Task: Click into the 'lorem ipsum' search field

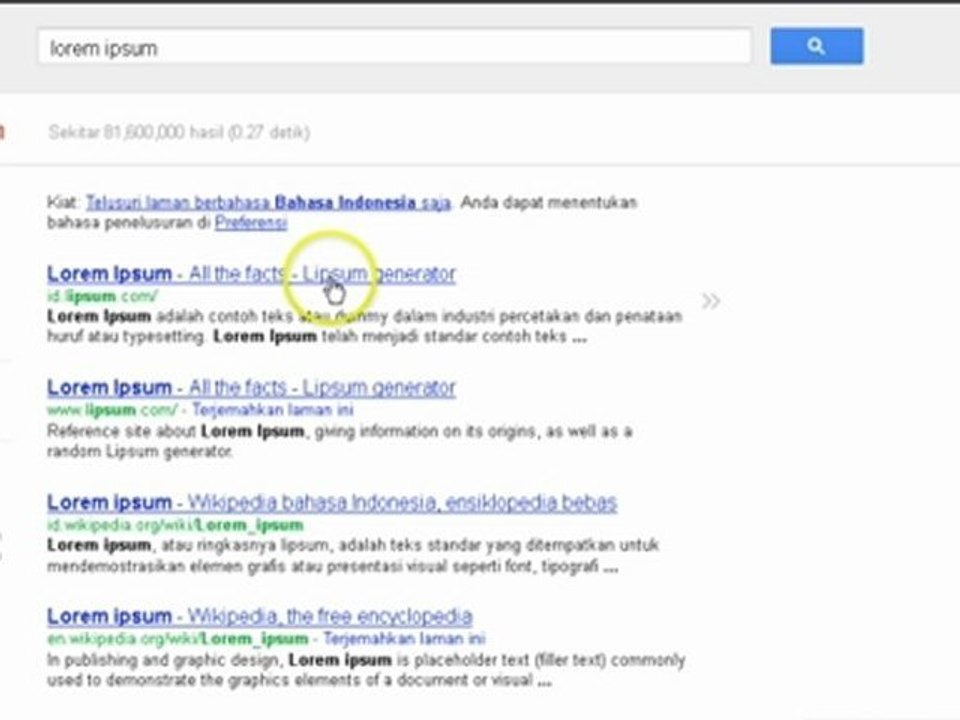Action: 394,47
